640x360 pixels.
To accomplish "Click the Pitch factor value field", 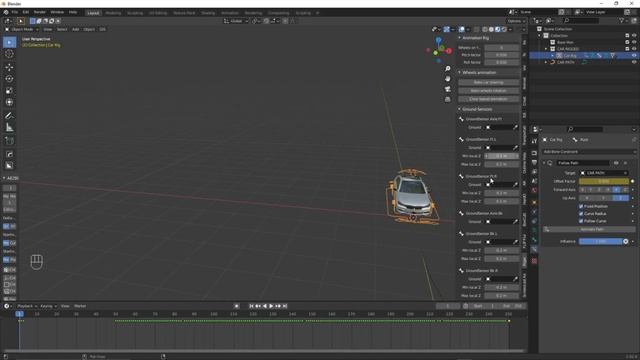I will (x=502, y=55).
